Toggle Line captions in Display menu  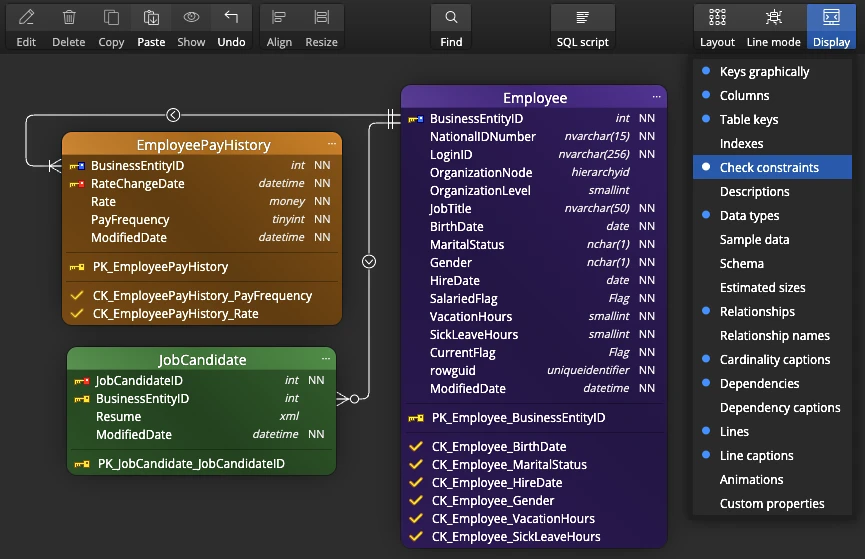(x=772, y=455)
